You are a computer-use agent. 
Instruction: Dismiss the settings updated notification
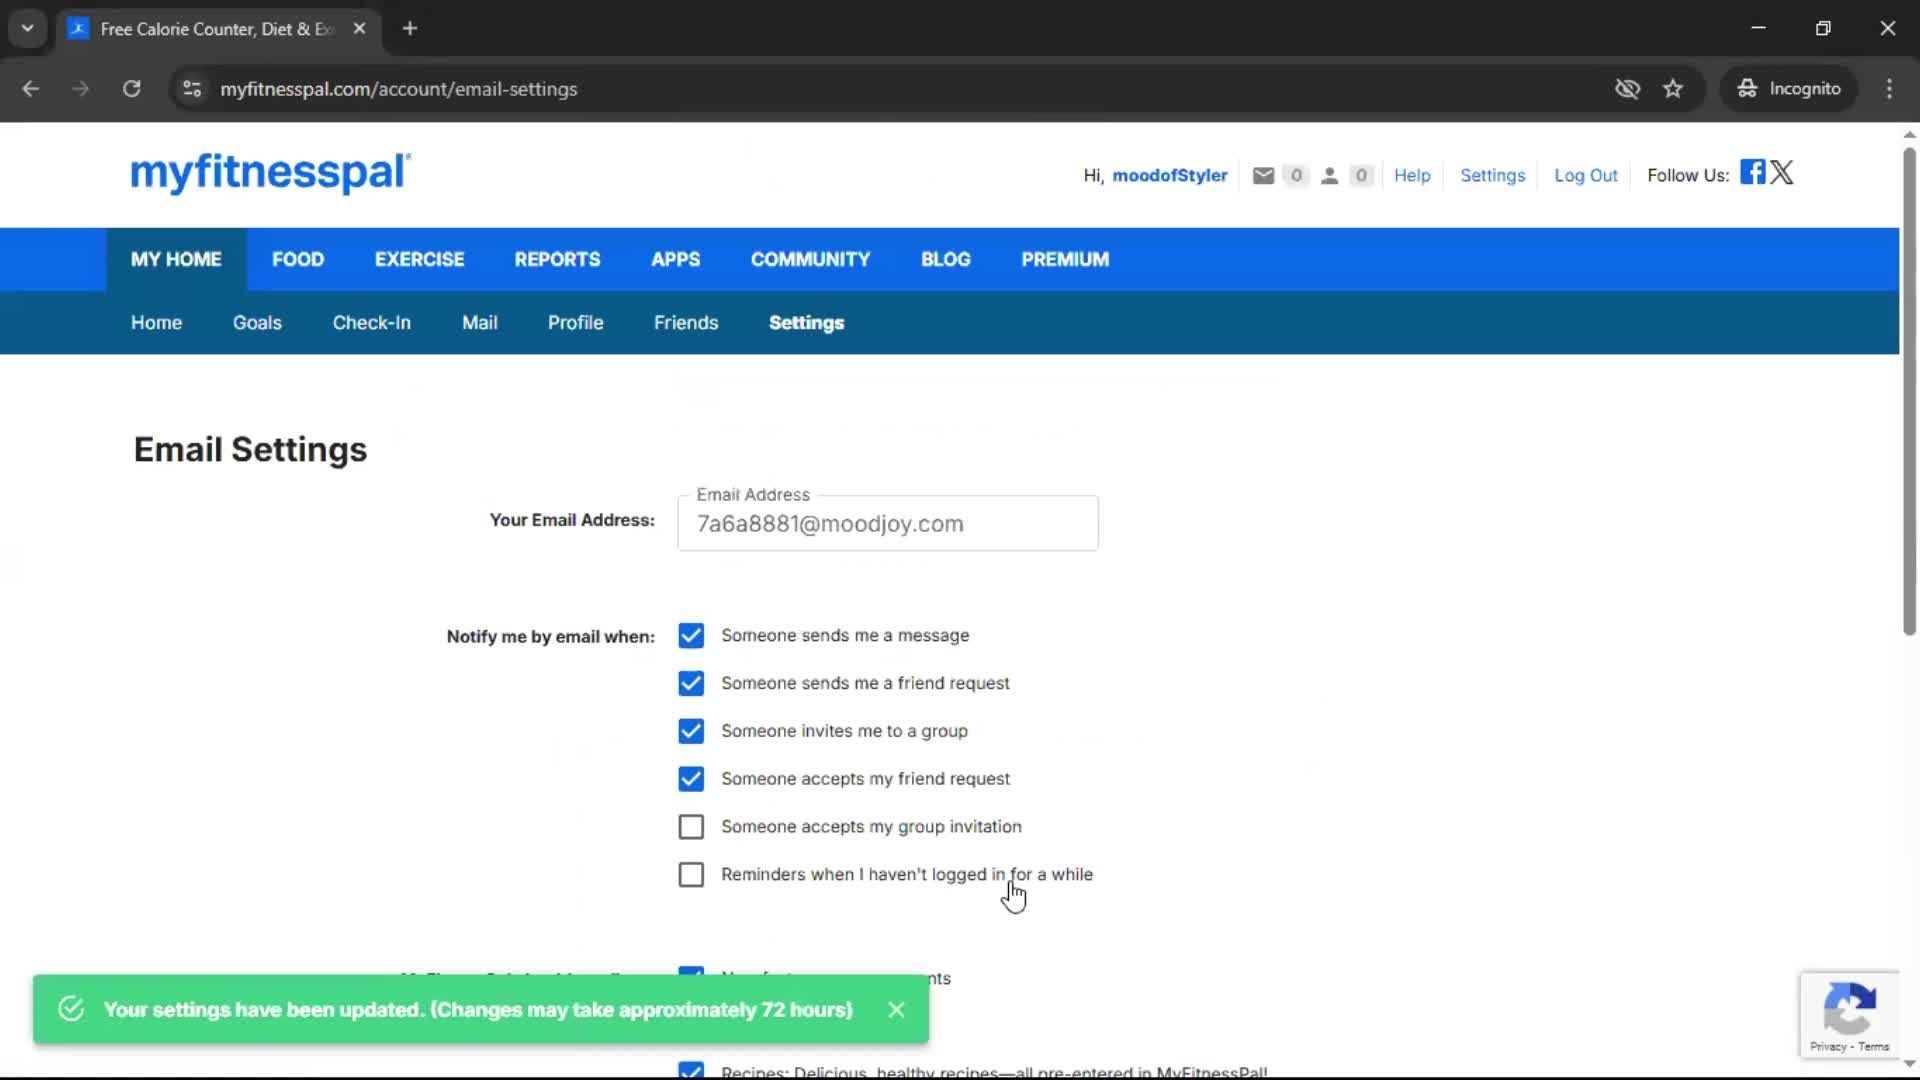(896, 1010)
